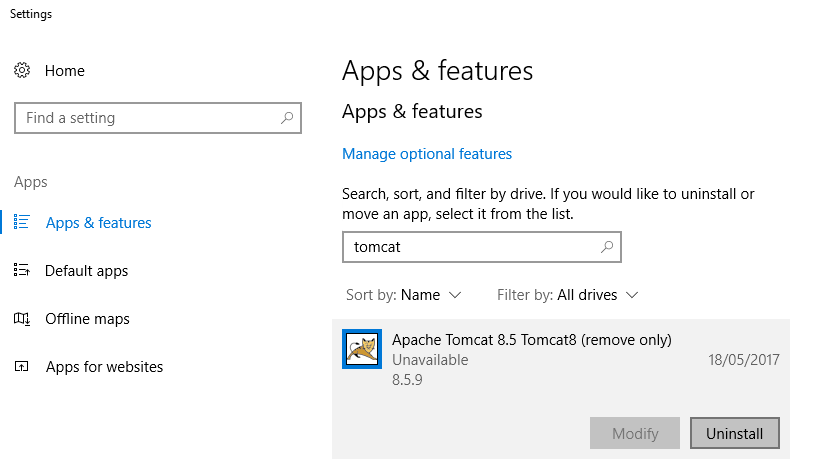Image resolution: width=831 pixels, height=462 pixels.
Task: Select Apps & features in sidebar
Action: click(99, 223)
